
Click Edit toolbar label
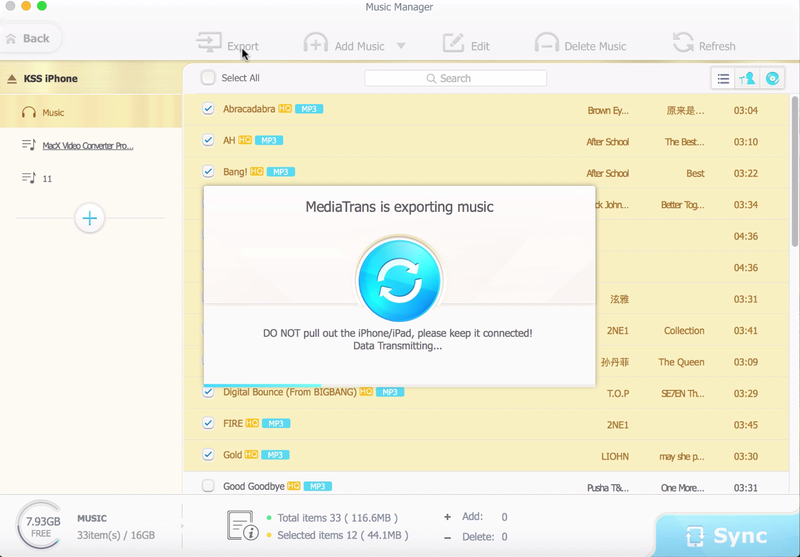pos(480,46)
